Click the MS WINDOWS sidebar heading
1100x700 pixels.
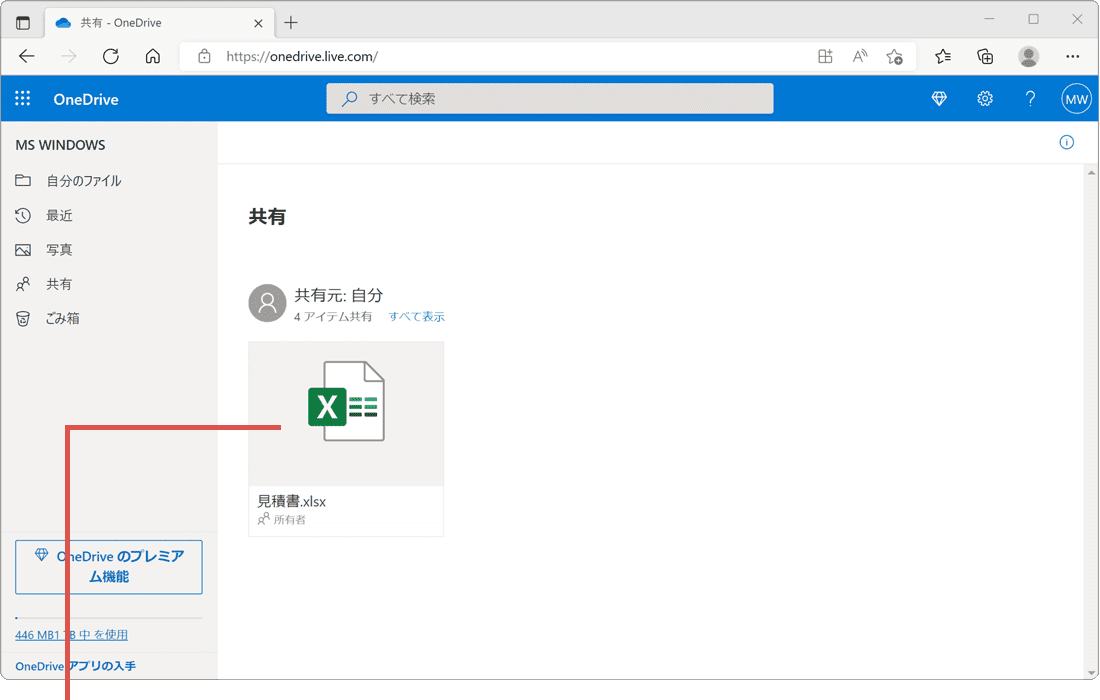click(x=60, y=145)
